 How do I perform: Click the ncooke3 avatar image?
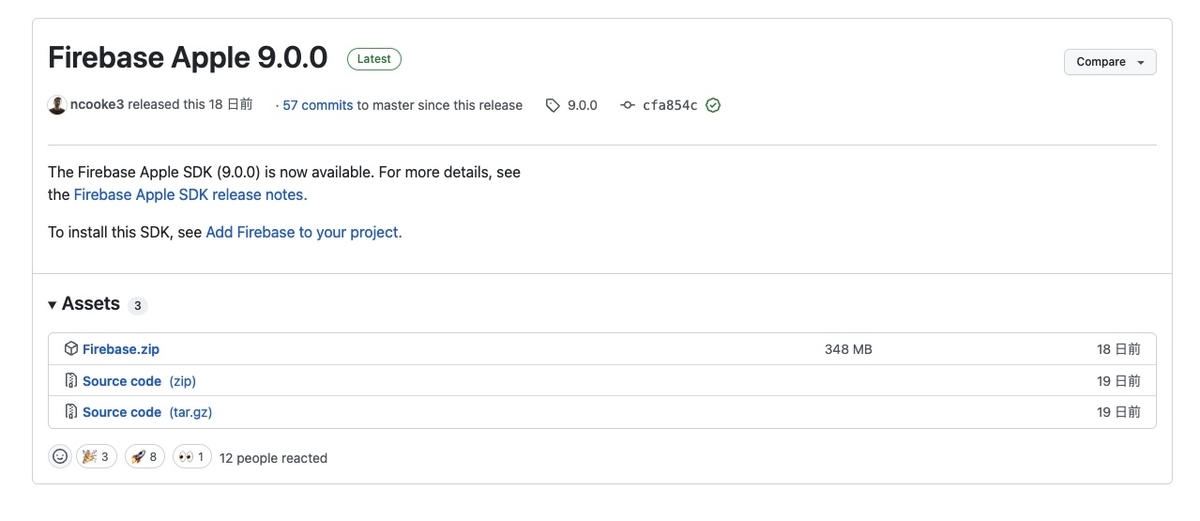coord(57,105)
